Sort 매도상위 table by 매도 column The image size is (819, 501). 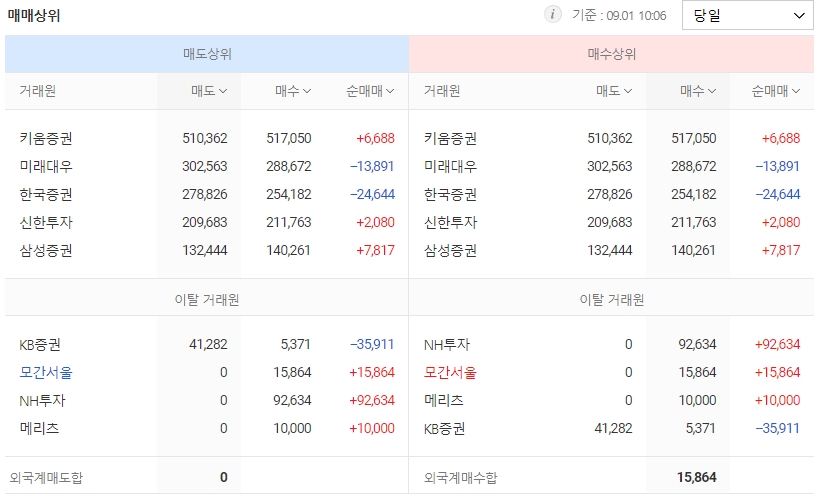[x=209, y=91]
